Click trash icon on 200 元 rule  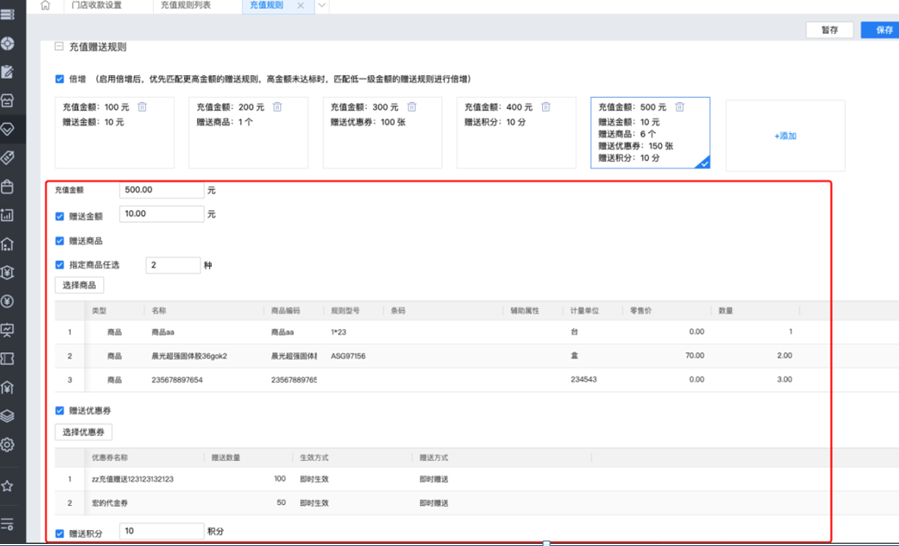click(277, 107)
